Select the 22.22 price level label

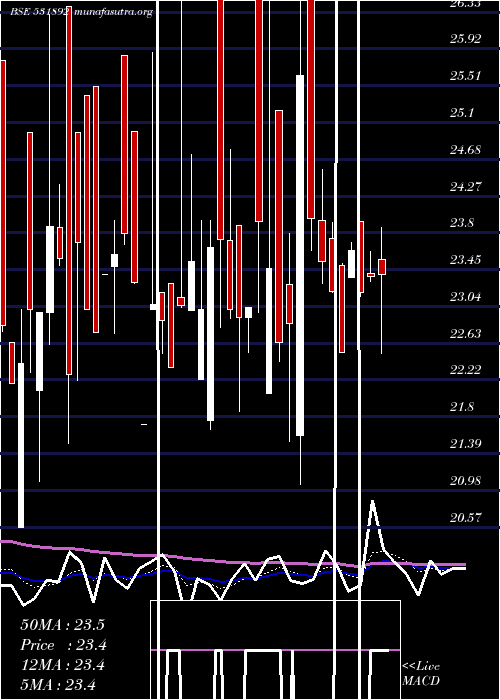coord(466,371)
